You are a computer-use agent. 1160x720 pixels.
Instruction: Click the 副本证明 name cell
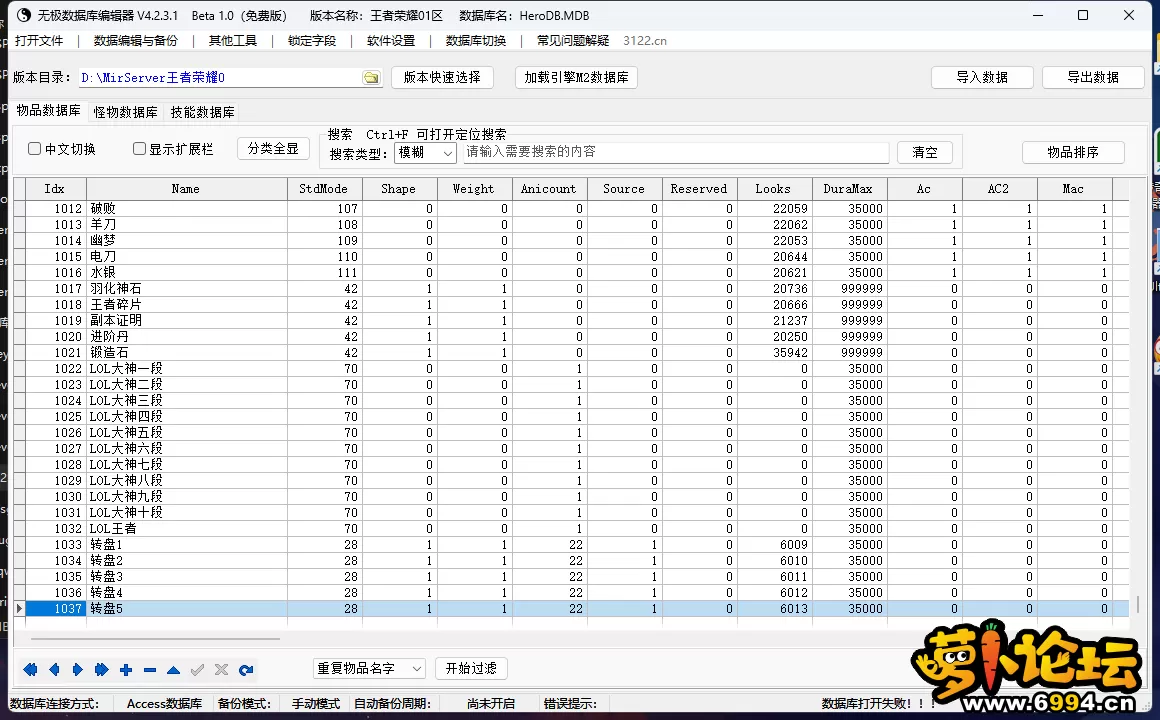click(x=186, y=320)
